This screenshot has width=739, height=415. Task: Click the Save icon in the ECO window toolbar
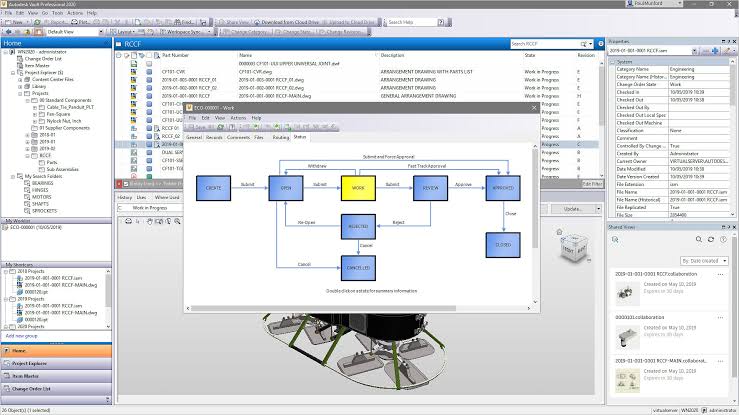(197, 127)
